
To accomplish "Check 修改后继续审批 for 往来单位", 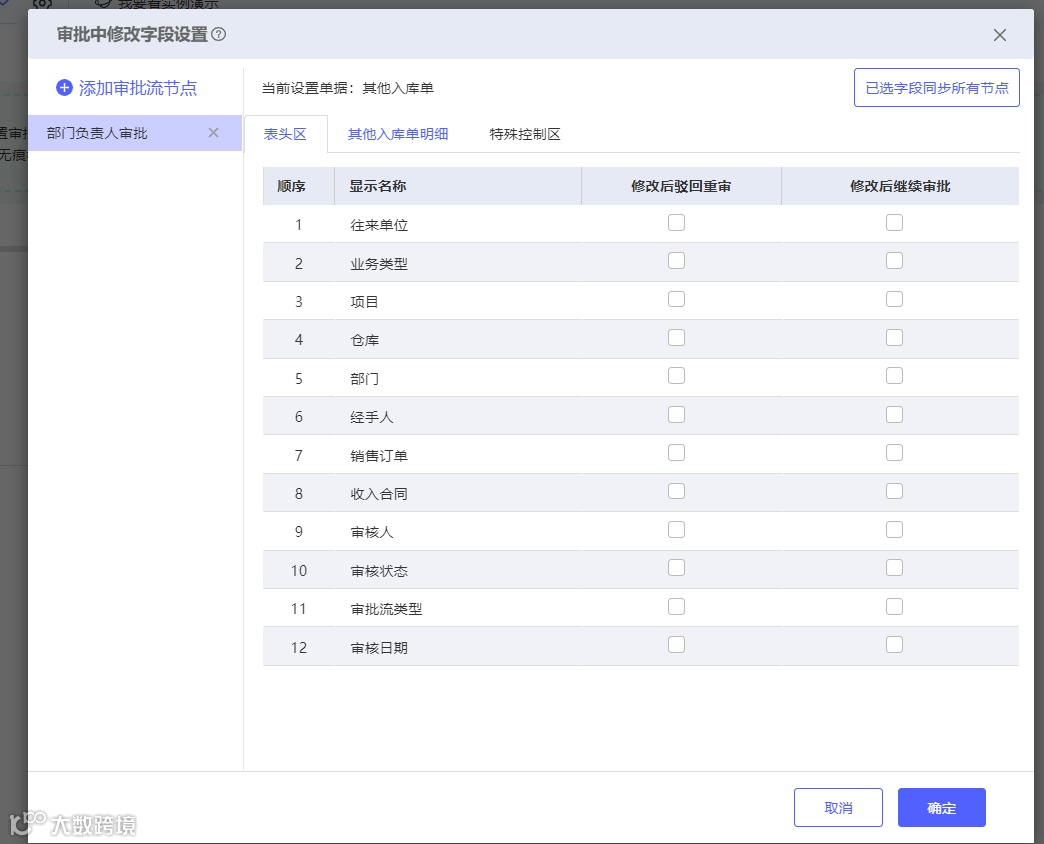I will tap(894, 222).
